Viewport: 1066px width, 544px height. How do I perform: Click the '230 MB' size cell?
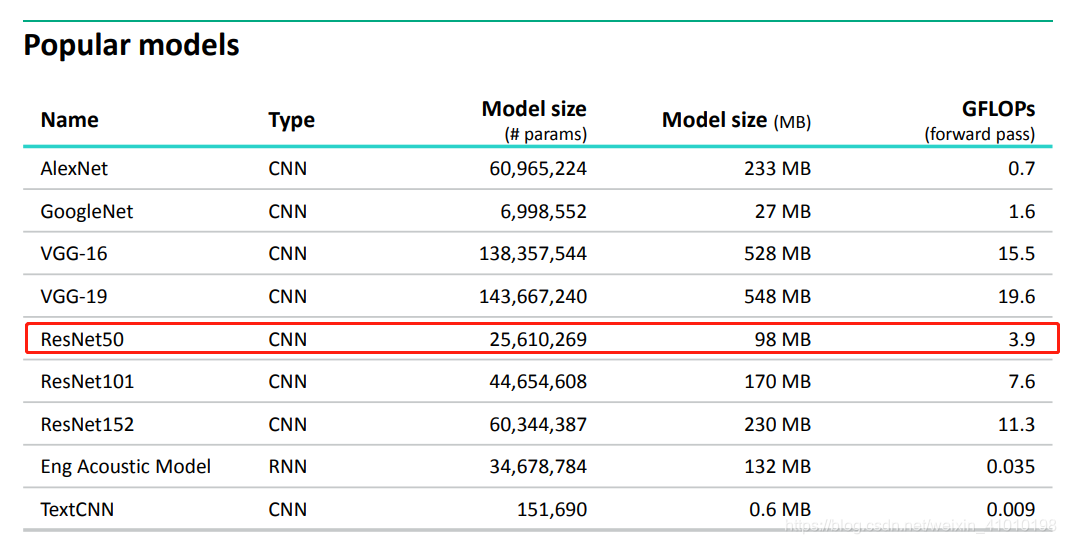tap(777, 424)
